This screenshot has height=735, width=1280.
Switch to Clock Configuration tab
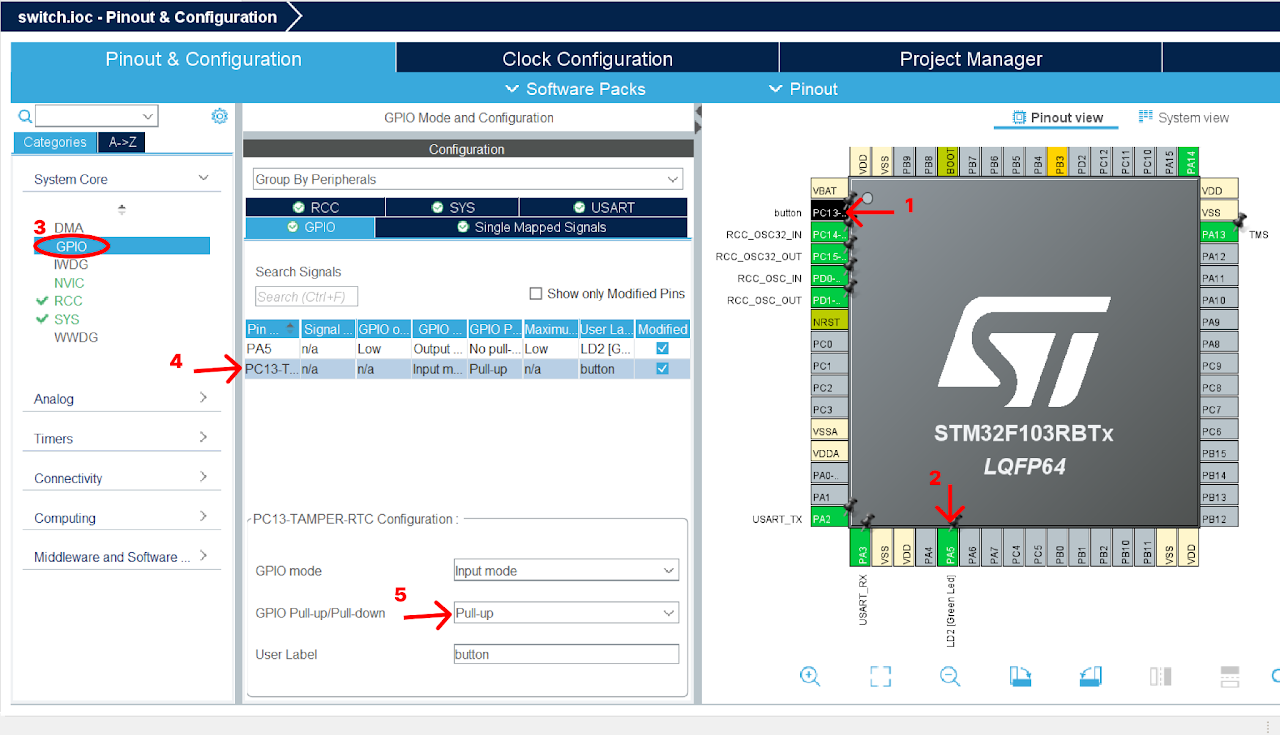coord(587,59)
